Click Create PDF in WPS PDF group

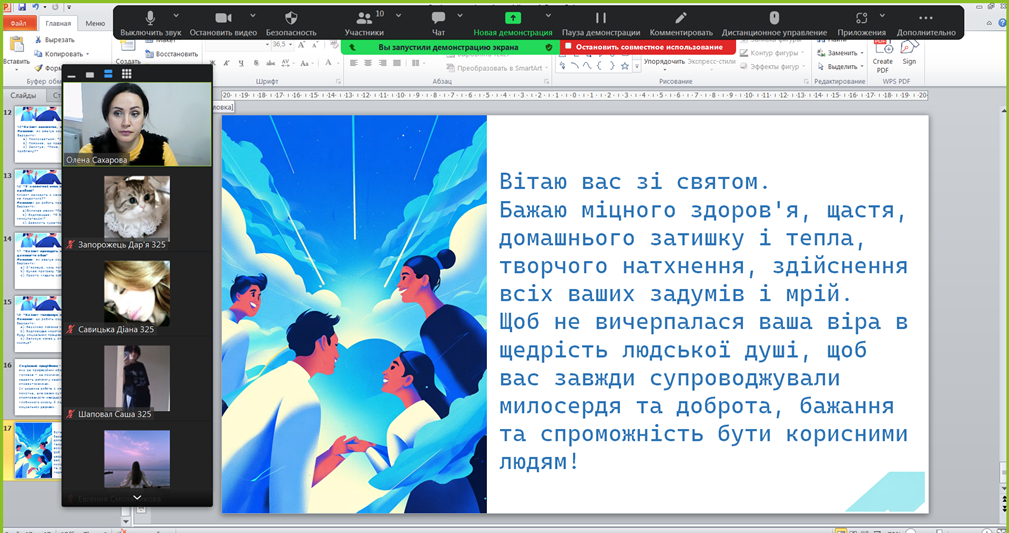click(x=883, y=62)
